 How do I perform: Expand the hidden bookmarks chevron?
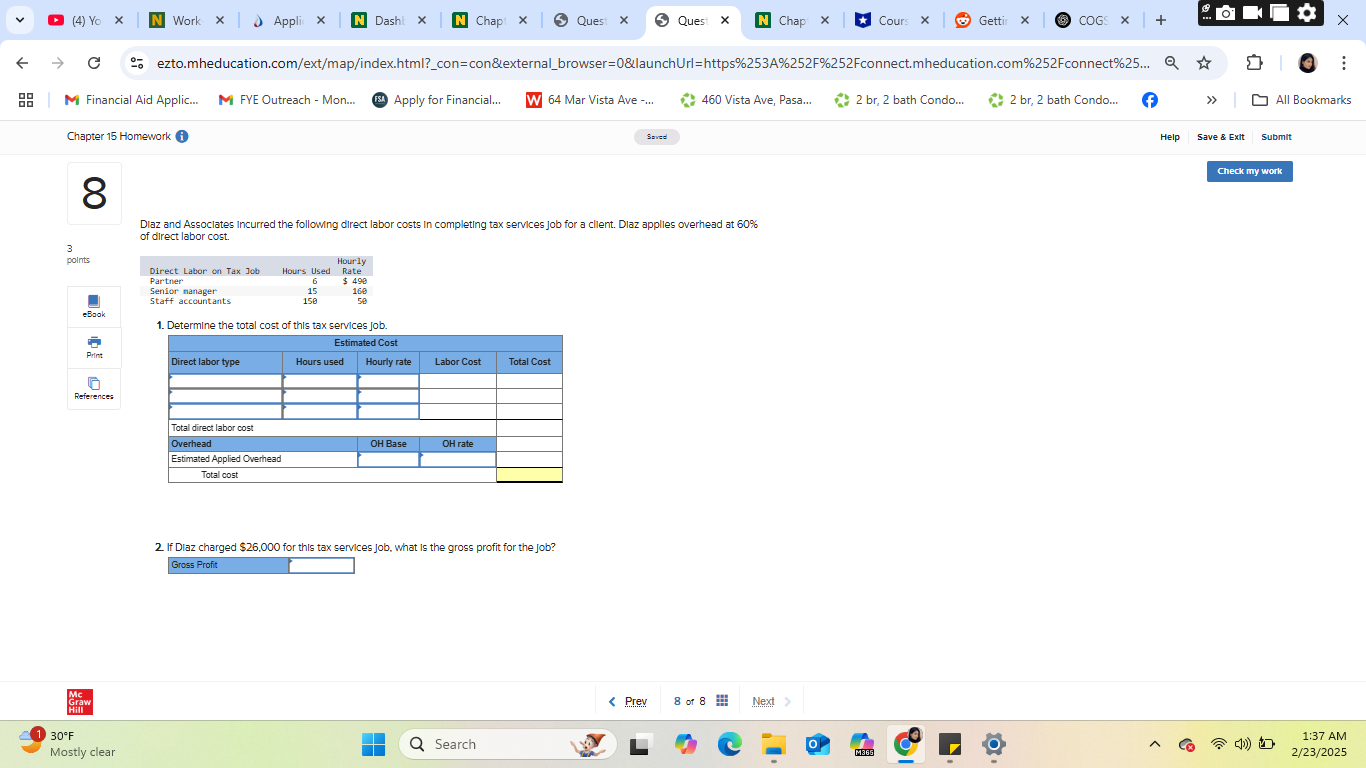1213,100
